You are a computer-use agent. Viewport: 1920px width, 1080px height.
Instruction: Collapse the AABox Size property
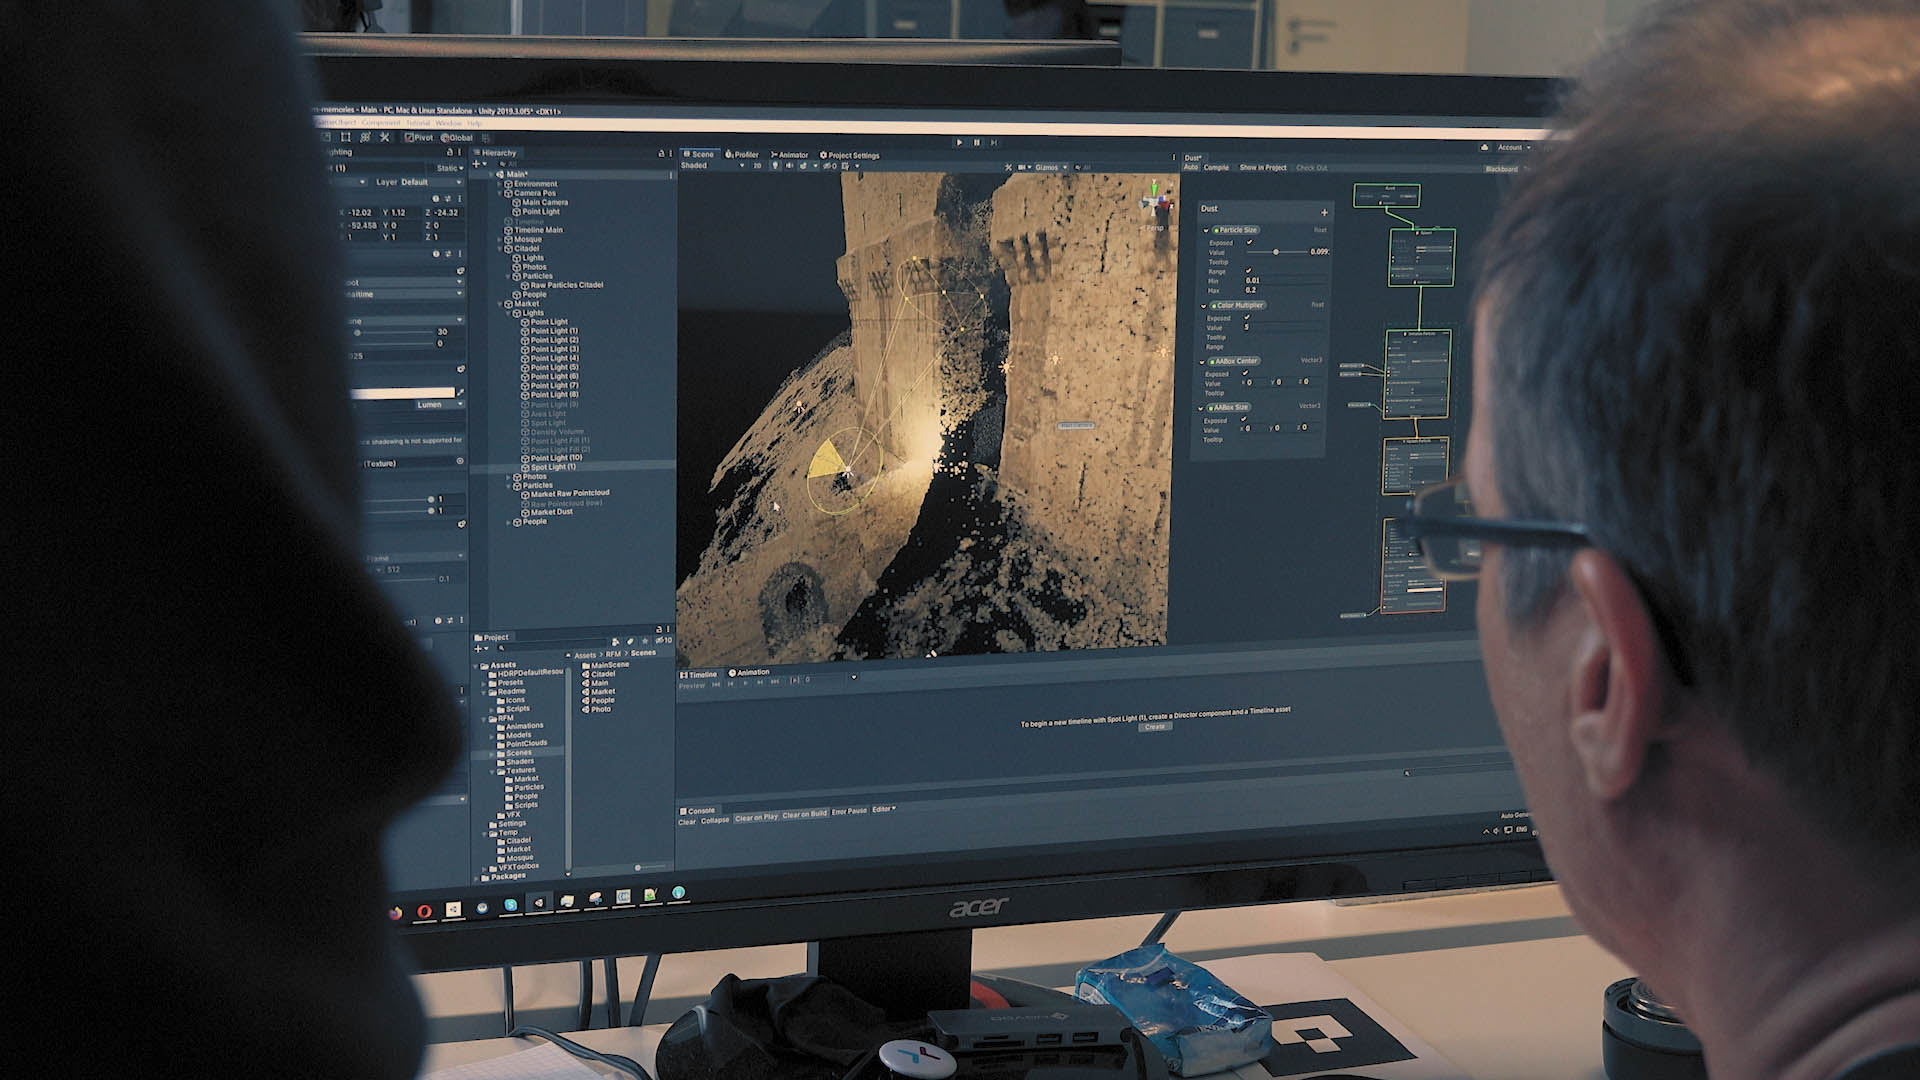(1202, 408)
